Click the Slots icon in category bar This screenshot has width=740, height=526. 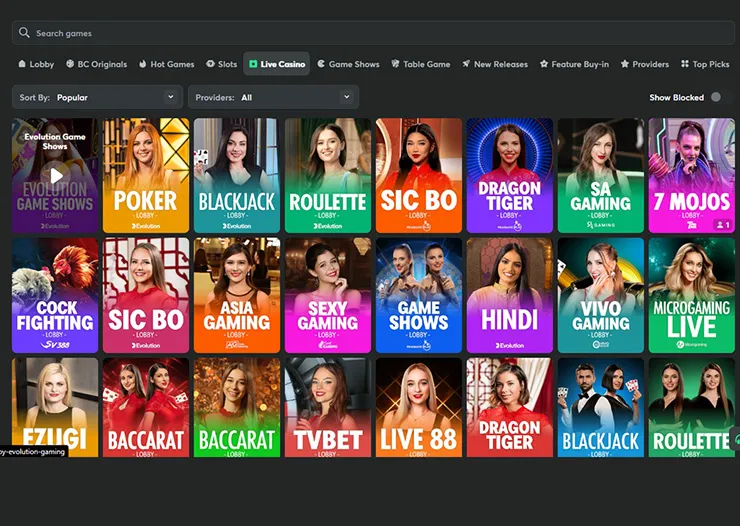click(211, 64)
